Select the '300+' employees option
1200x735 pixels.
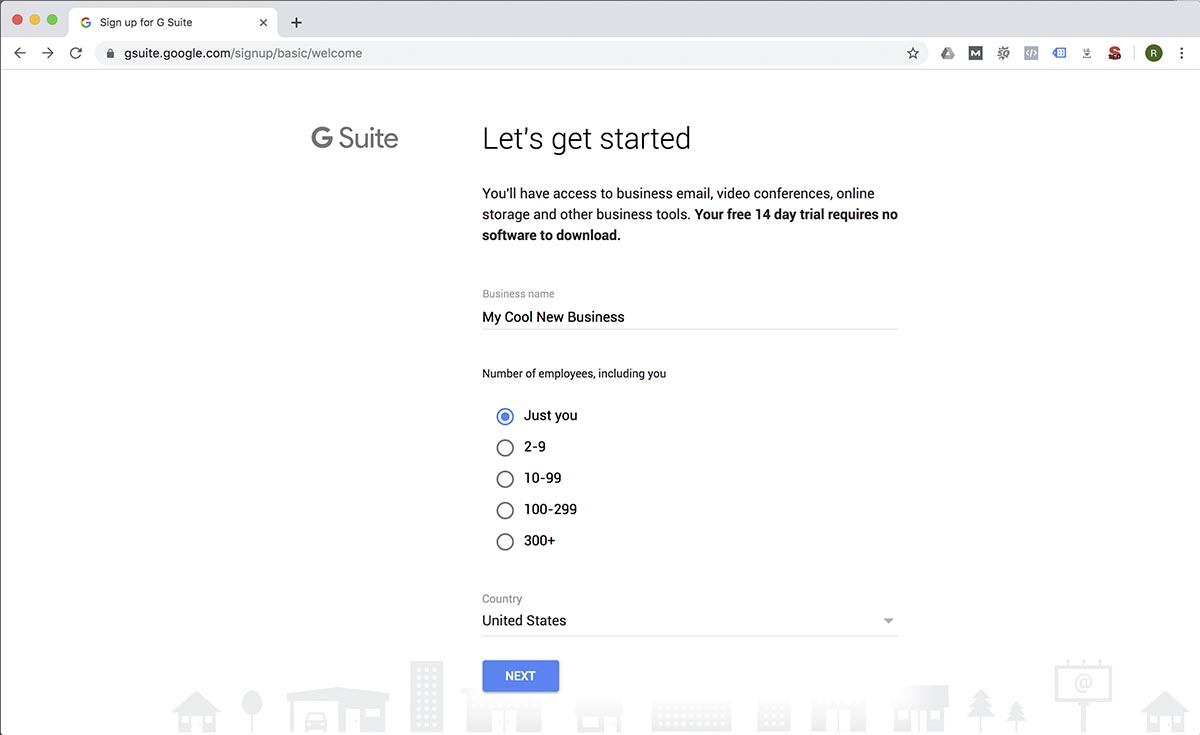pos(505,541)
